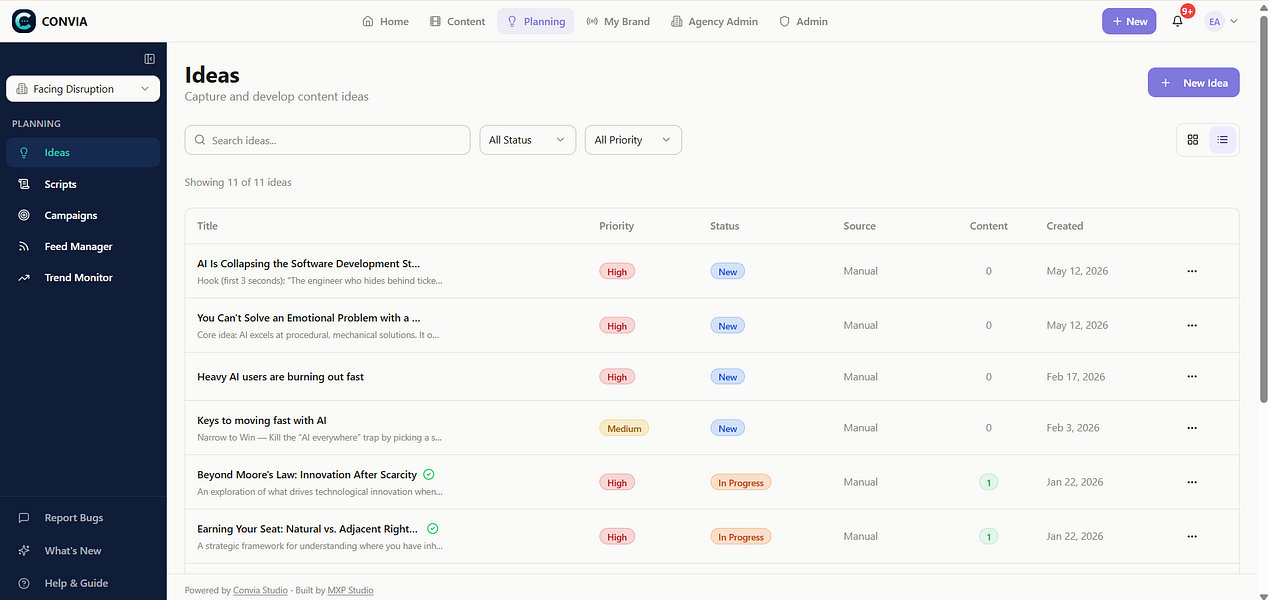
Task: Open row options for Heavy AI users idea
Action: click(1191, 377)
